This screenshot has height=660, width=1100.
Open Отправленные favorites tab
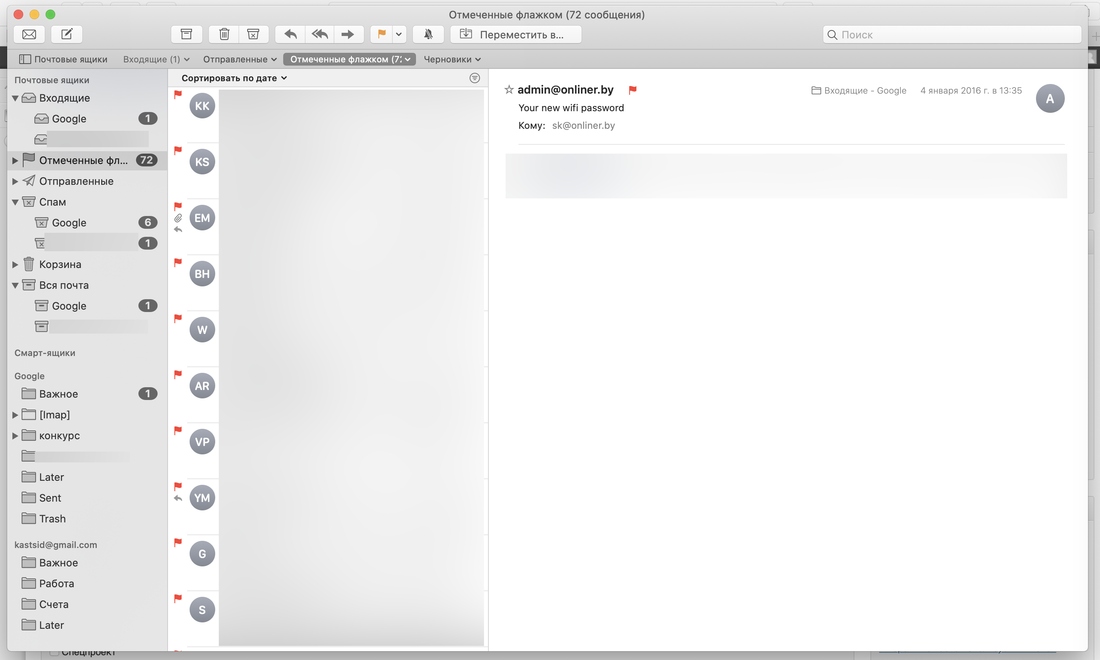pyautogui.click(x=240, y=59)
